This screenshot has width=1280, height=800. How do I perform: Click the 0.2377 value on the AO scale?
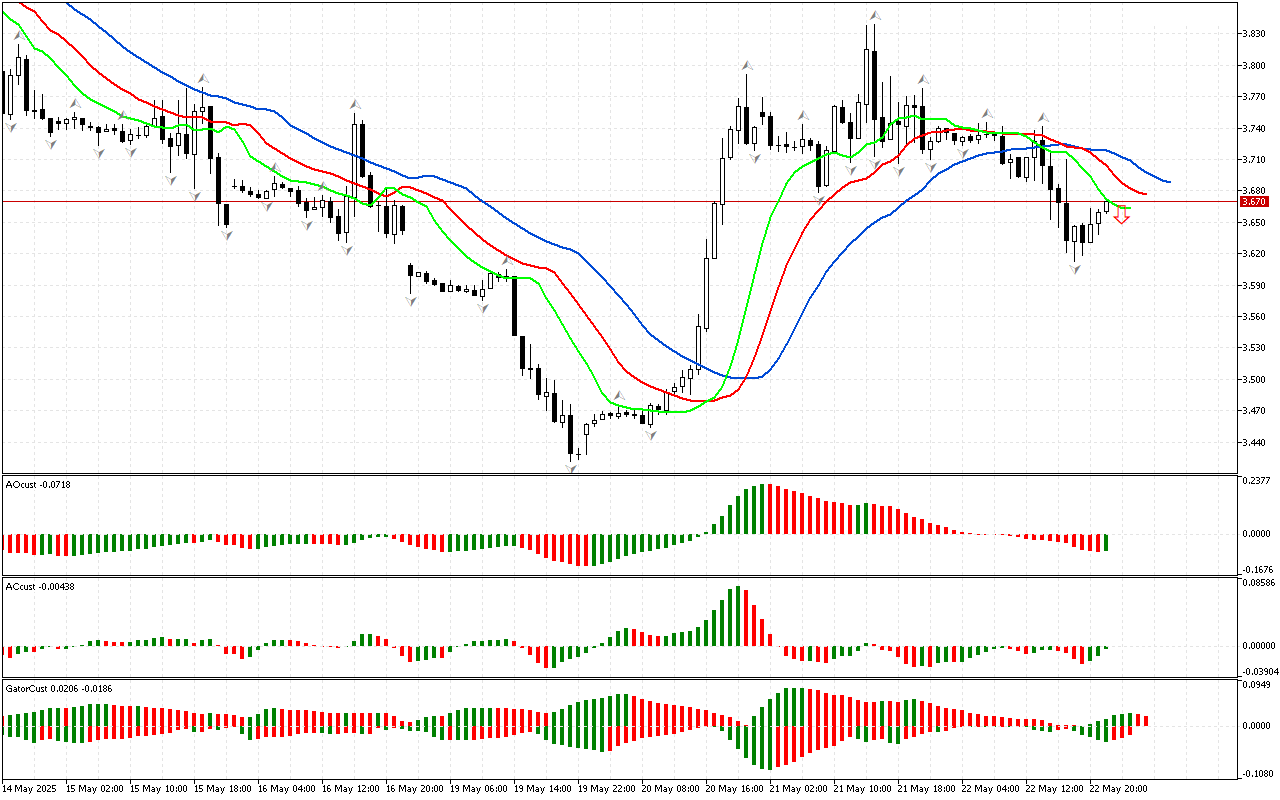(x=1255, y=480)
